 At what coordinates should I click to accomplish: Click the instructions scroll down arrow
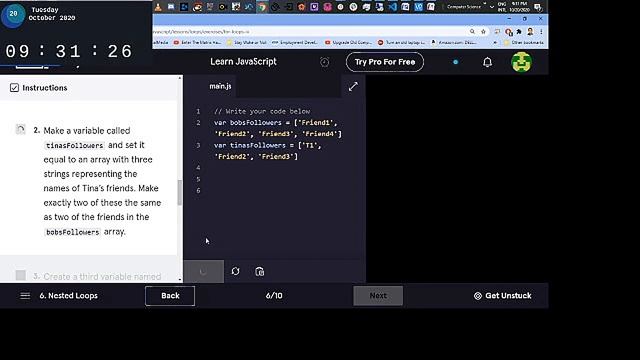[x=180, y=280]
